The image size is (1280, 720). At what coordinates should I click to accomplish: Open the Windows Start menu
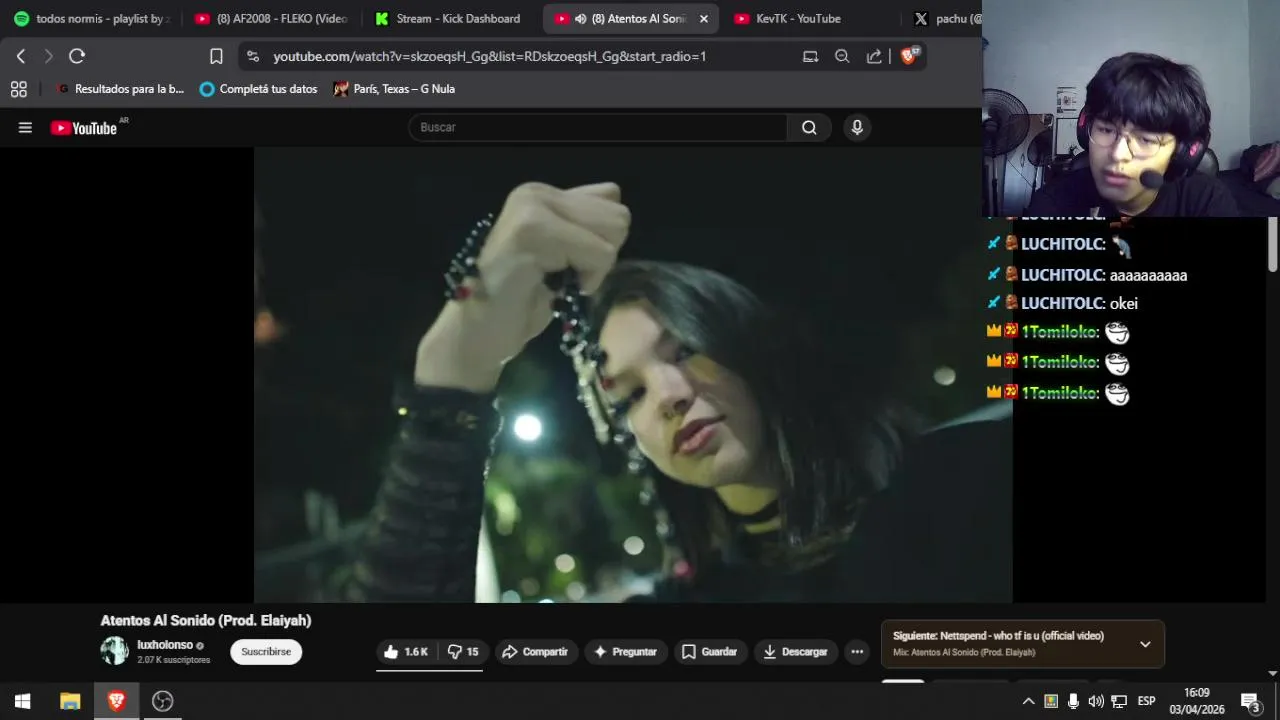[22, 701]
